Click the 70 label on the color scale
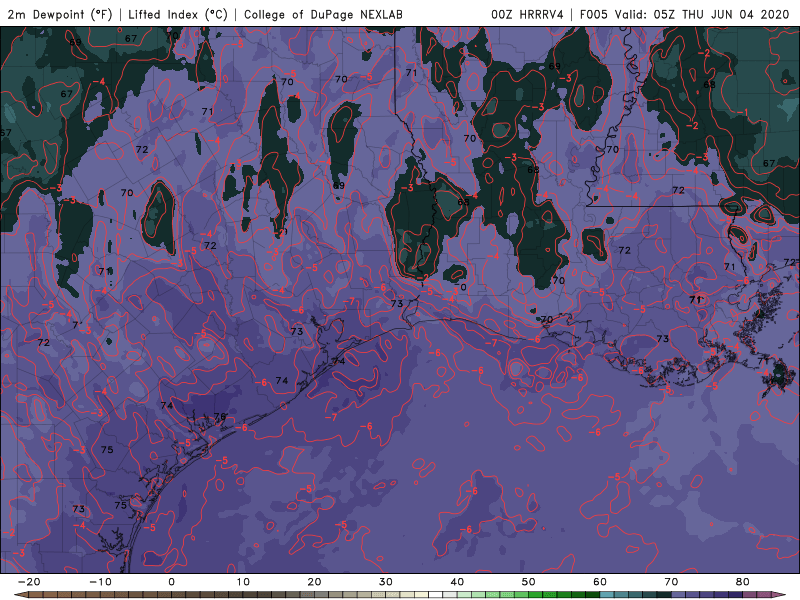This screenshot has height=600, width=800. pos(671,582)
